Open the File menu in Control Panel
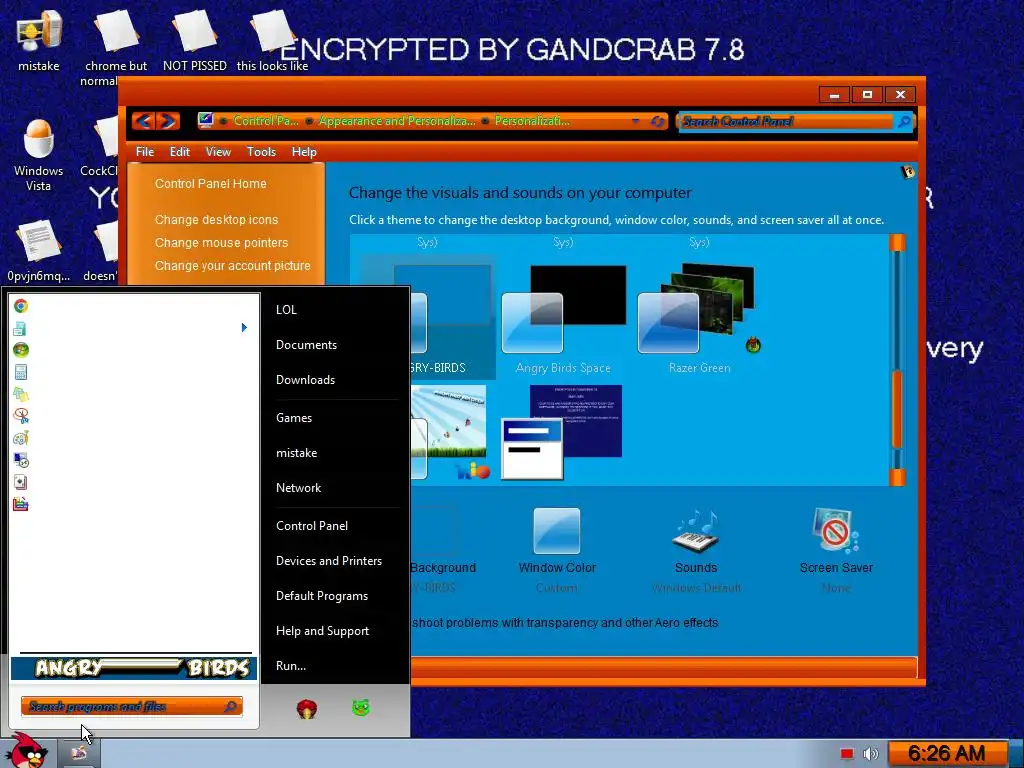The width and height of the screenshot is (1024, 768). (x=145, y=152)
